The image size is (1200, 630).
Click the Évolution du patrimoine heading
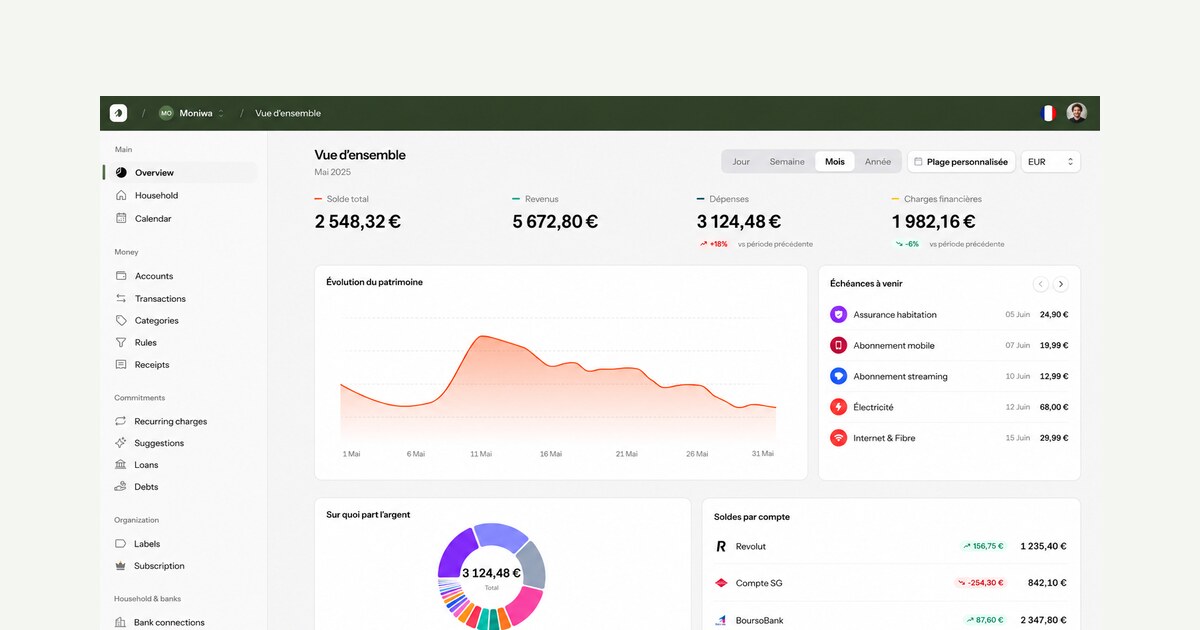point(374,282)
